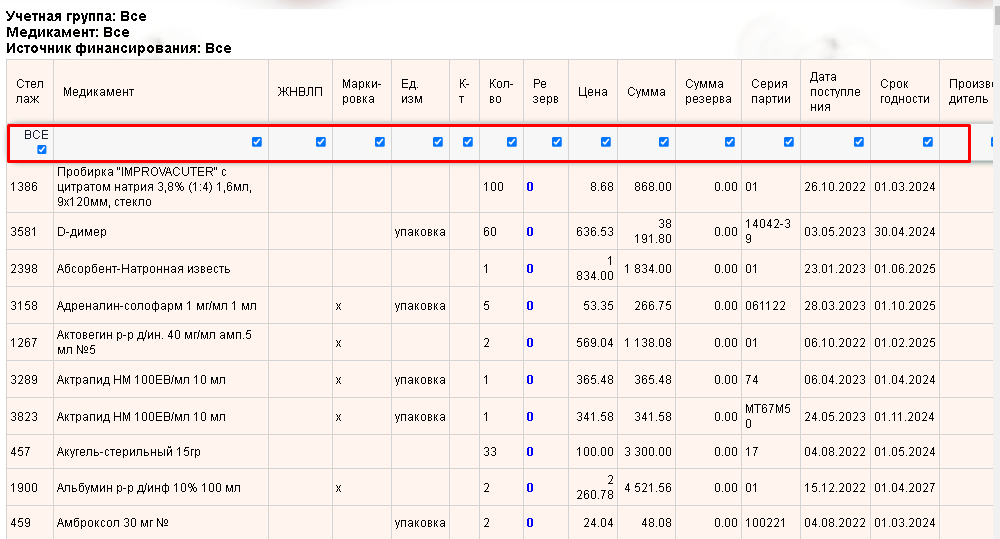Disable the Резерв column checkbox
The image size is (1000, 539).
557,142
